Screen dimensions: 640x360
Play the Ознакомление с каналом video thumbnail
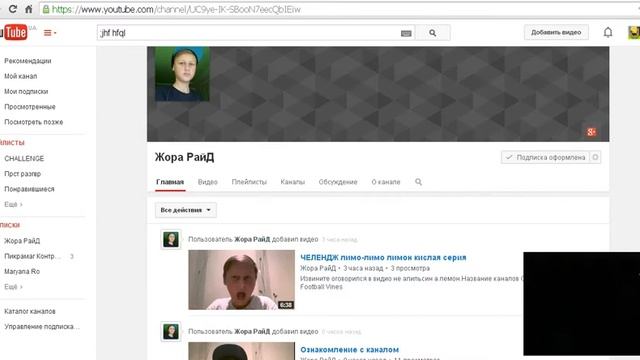pyautogui.click(x=241, y=351)
